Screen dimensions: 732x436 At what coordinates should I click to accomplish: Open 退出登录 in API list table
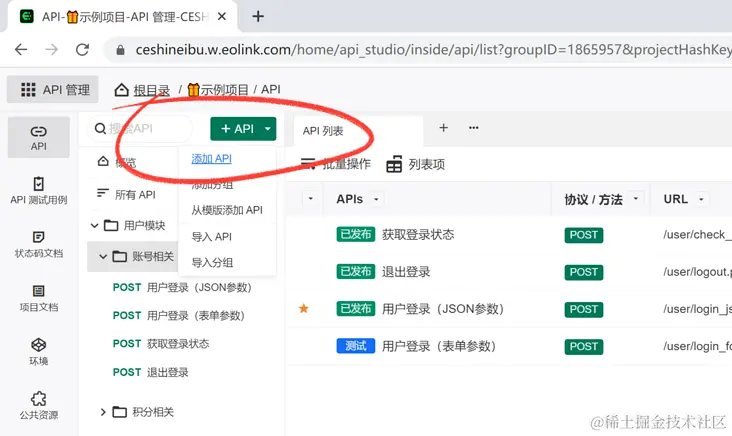tap(406, 272)
